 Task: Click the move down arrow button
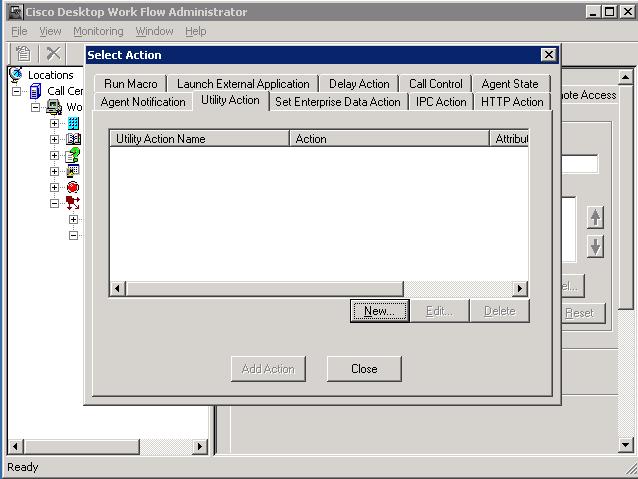click(595, 247)
